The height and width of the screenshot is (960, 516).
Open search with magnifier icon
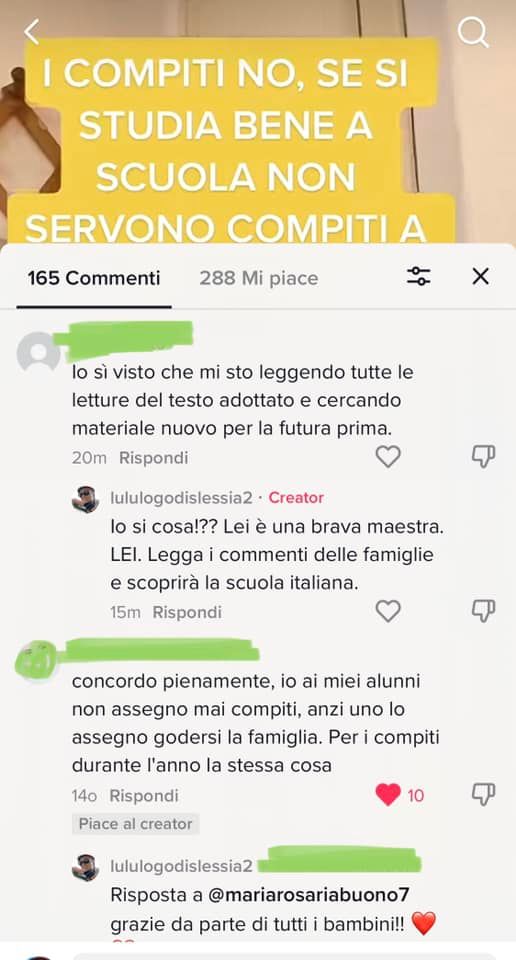click(x=473, y=32)
